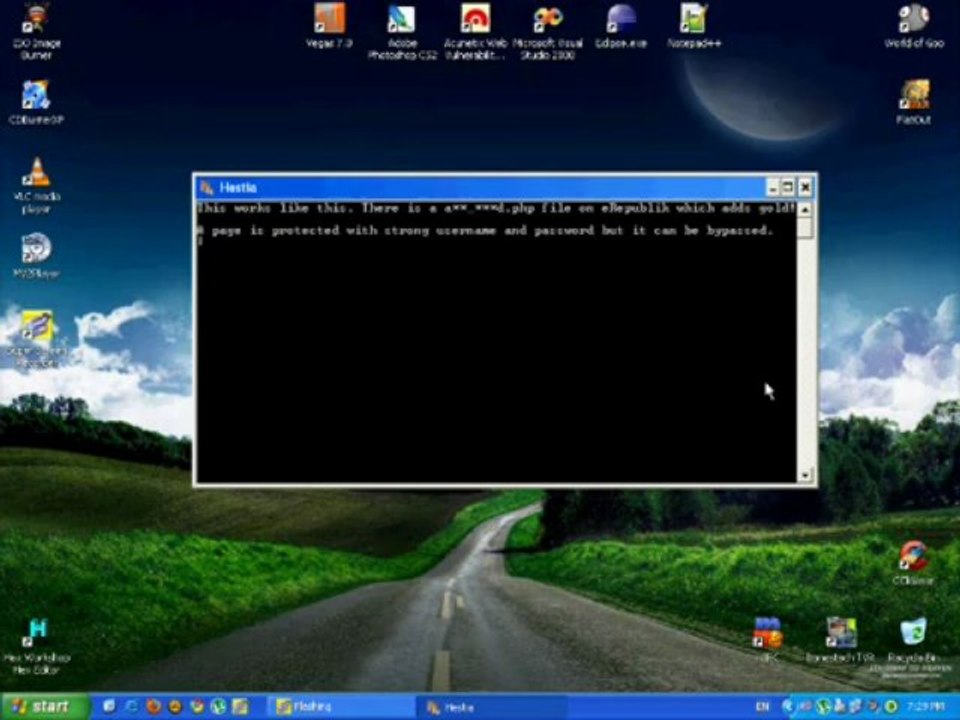Click the Hestia window title bar icon
Image resolution: width=960 pixels, height=720 pixels.
(x=207, y=187)
